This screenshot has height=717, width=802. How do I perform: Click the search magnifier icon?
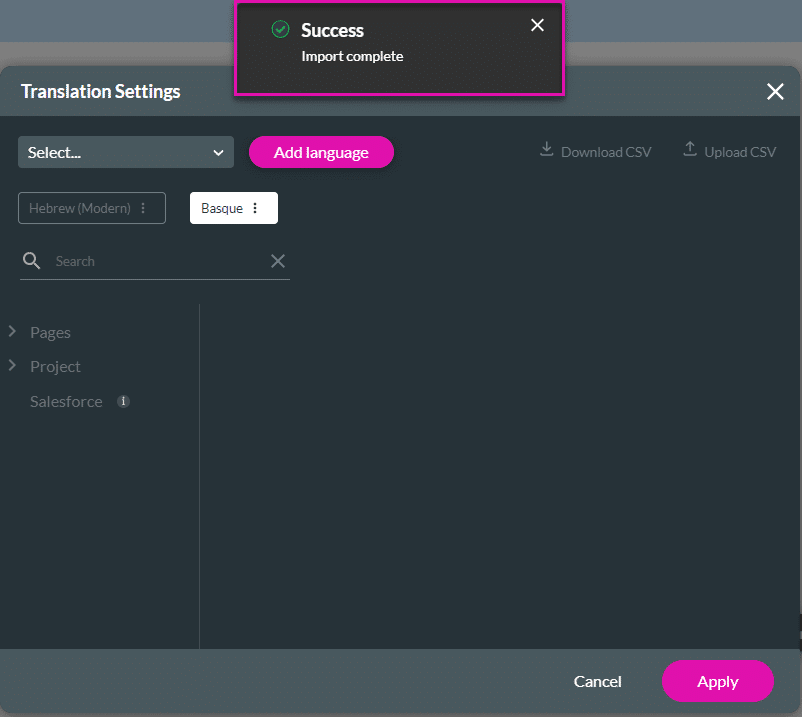pyautogui.click(x=32, y=261)
